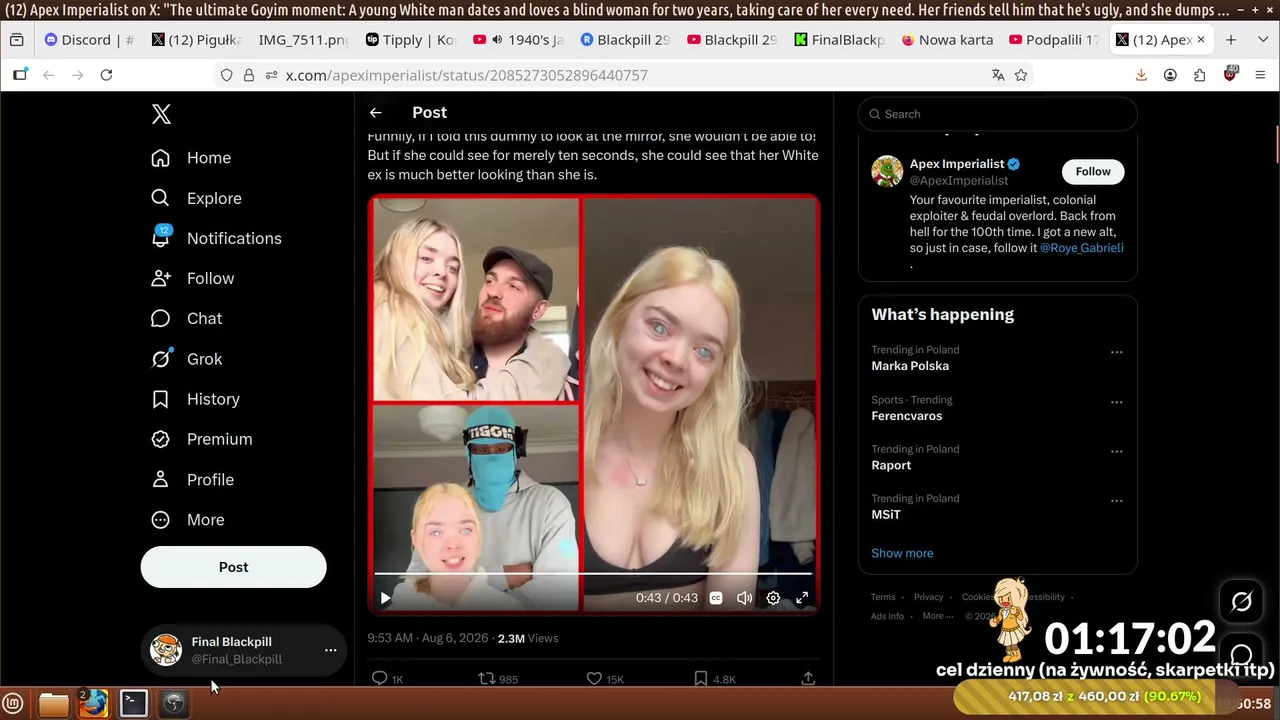Screen dimensions: 1280x720
Task: Reload the current page
Action: 106,75
